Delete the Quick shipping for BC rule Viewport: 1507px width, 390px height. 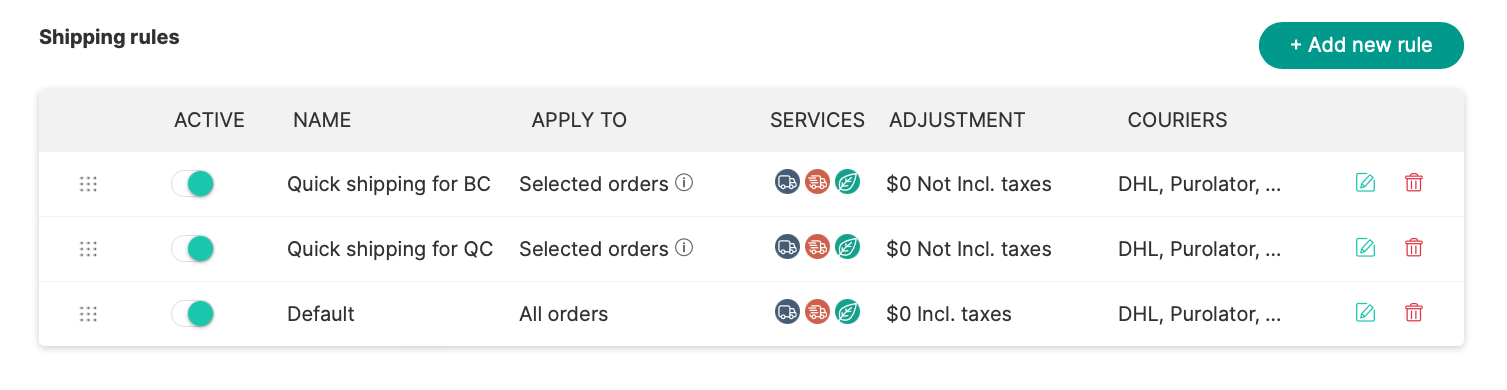1414,183
